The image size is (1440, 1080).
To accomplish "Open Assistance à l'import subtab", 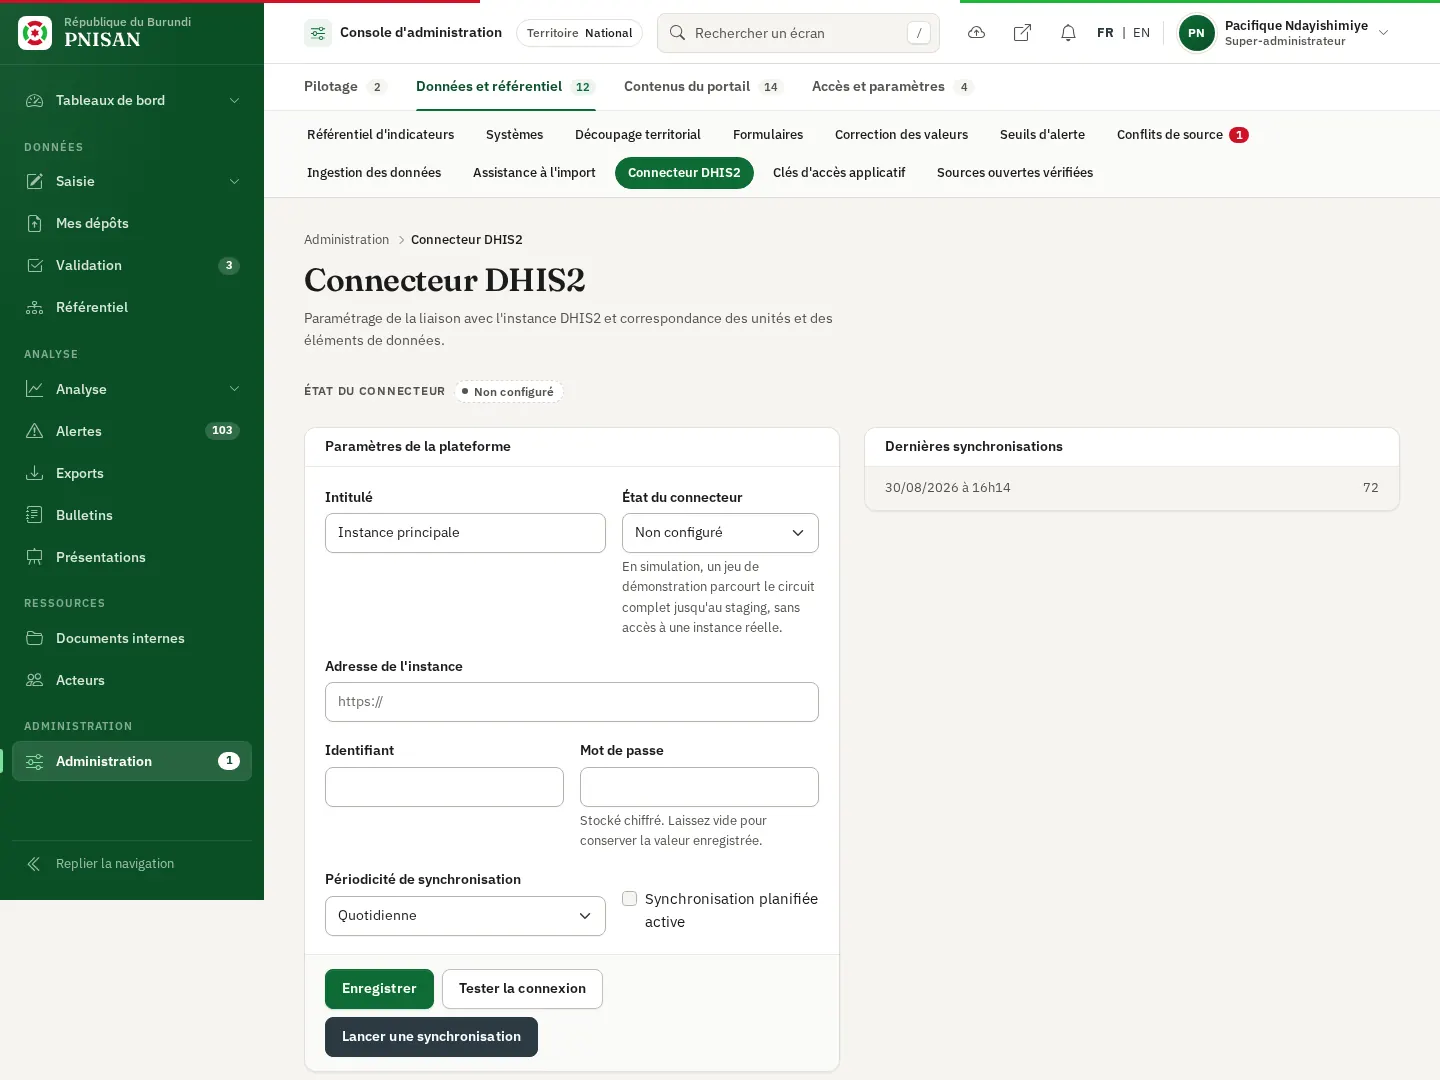I will click(534, 173).
